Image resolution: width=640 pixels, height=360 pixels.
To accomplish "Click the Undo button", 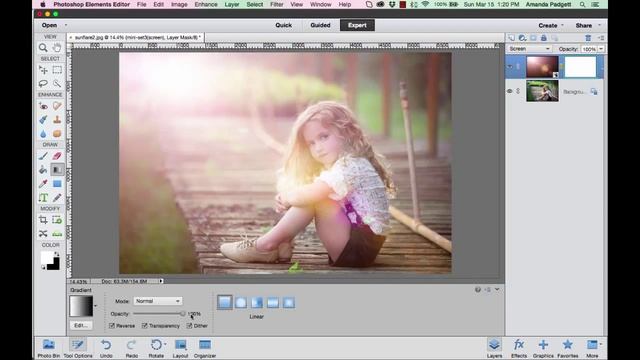I will pos(106,349).
